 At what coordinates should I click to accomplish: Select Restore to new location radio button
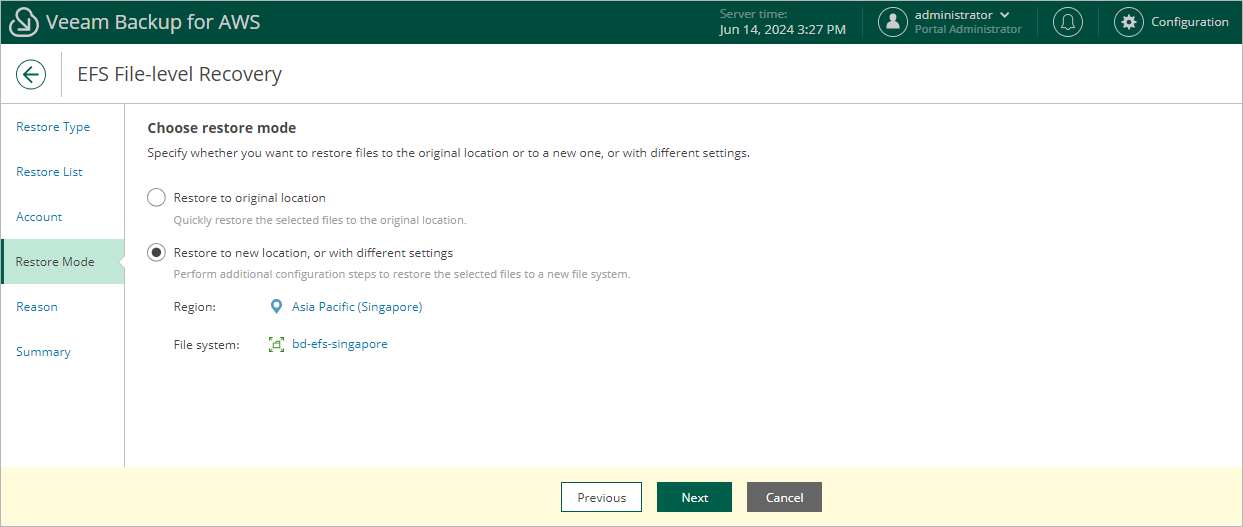pos(156,253)
